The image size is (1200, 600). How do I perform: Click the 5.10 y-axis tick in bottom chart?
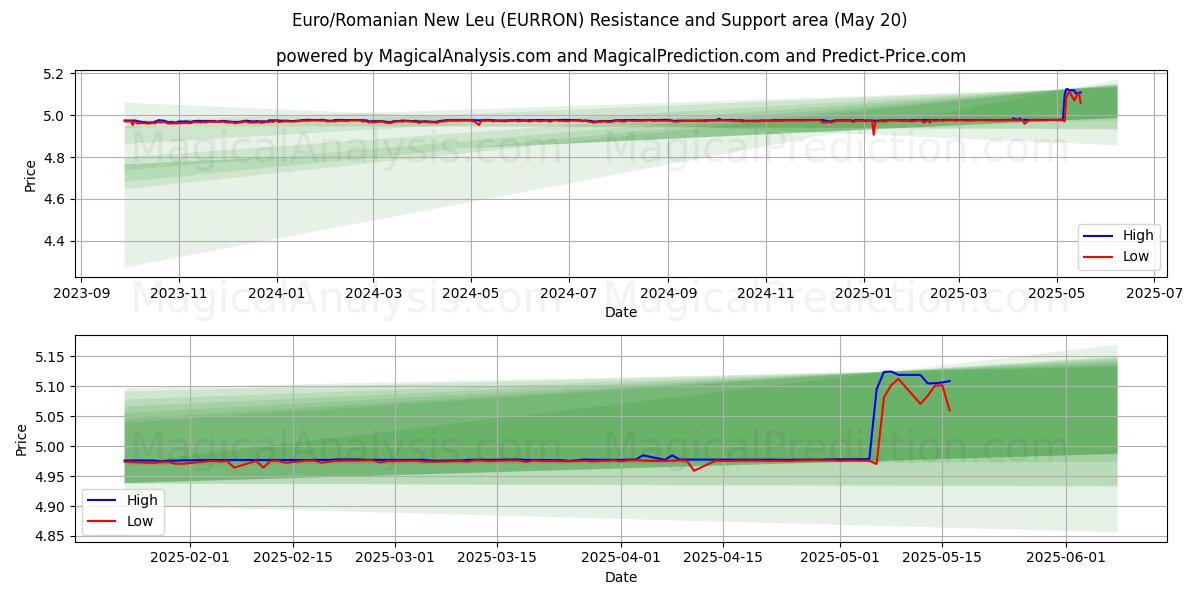tap(50, 387)
